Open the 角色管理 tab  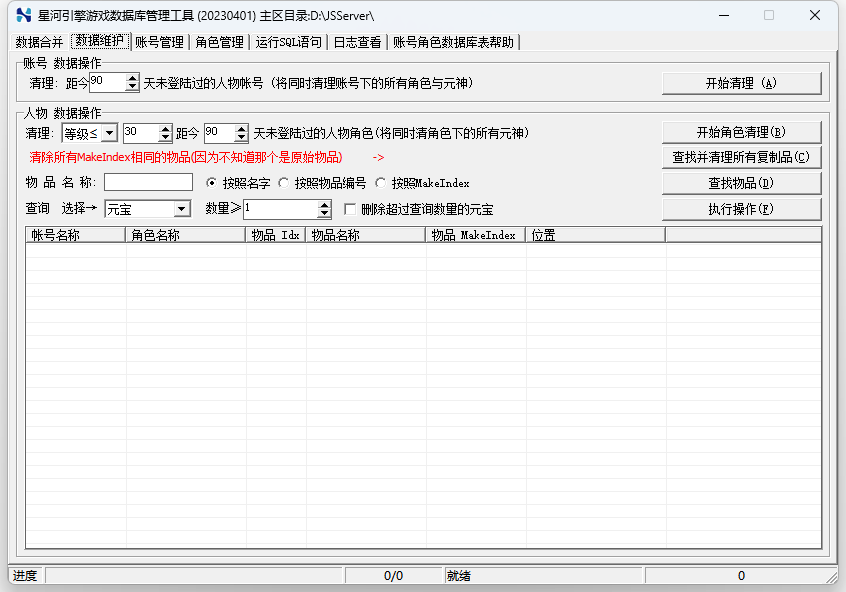click(x=219, y=42)
